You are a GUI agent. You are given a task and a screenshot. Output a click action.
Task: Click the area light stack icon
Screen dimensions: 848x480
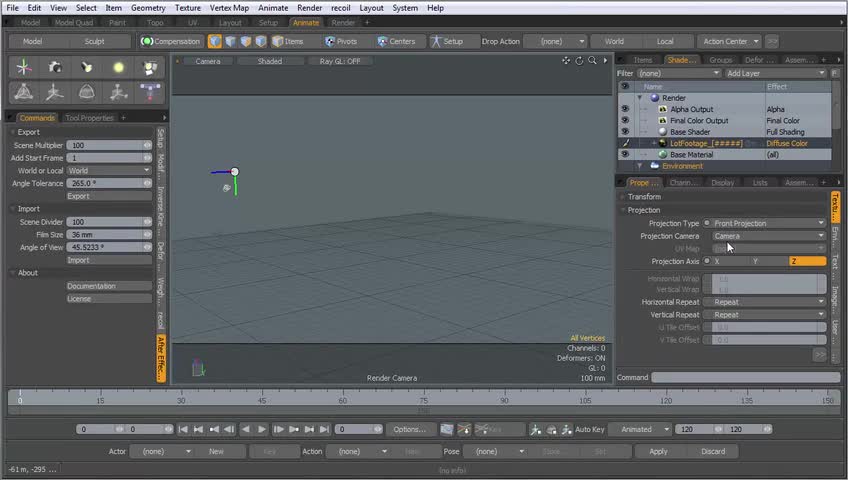point(150,68)
